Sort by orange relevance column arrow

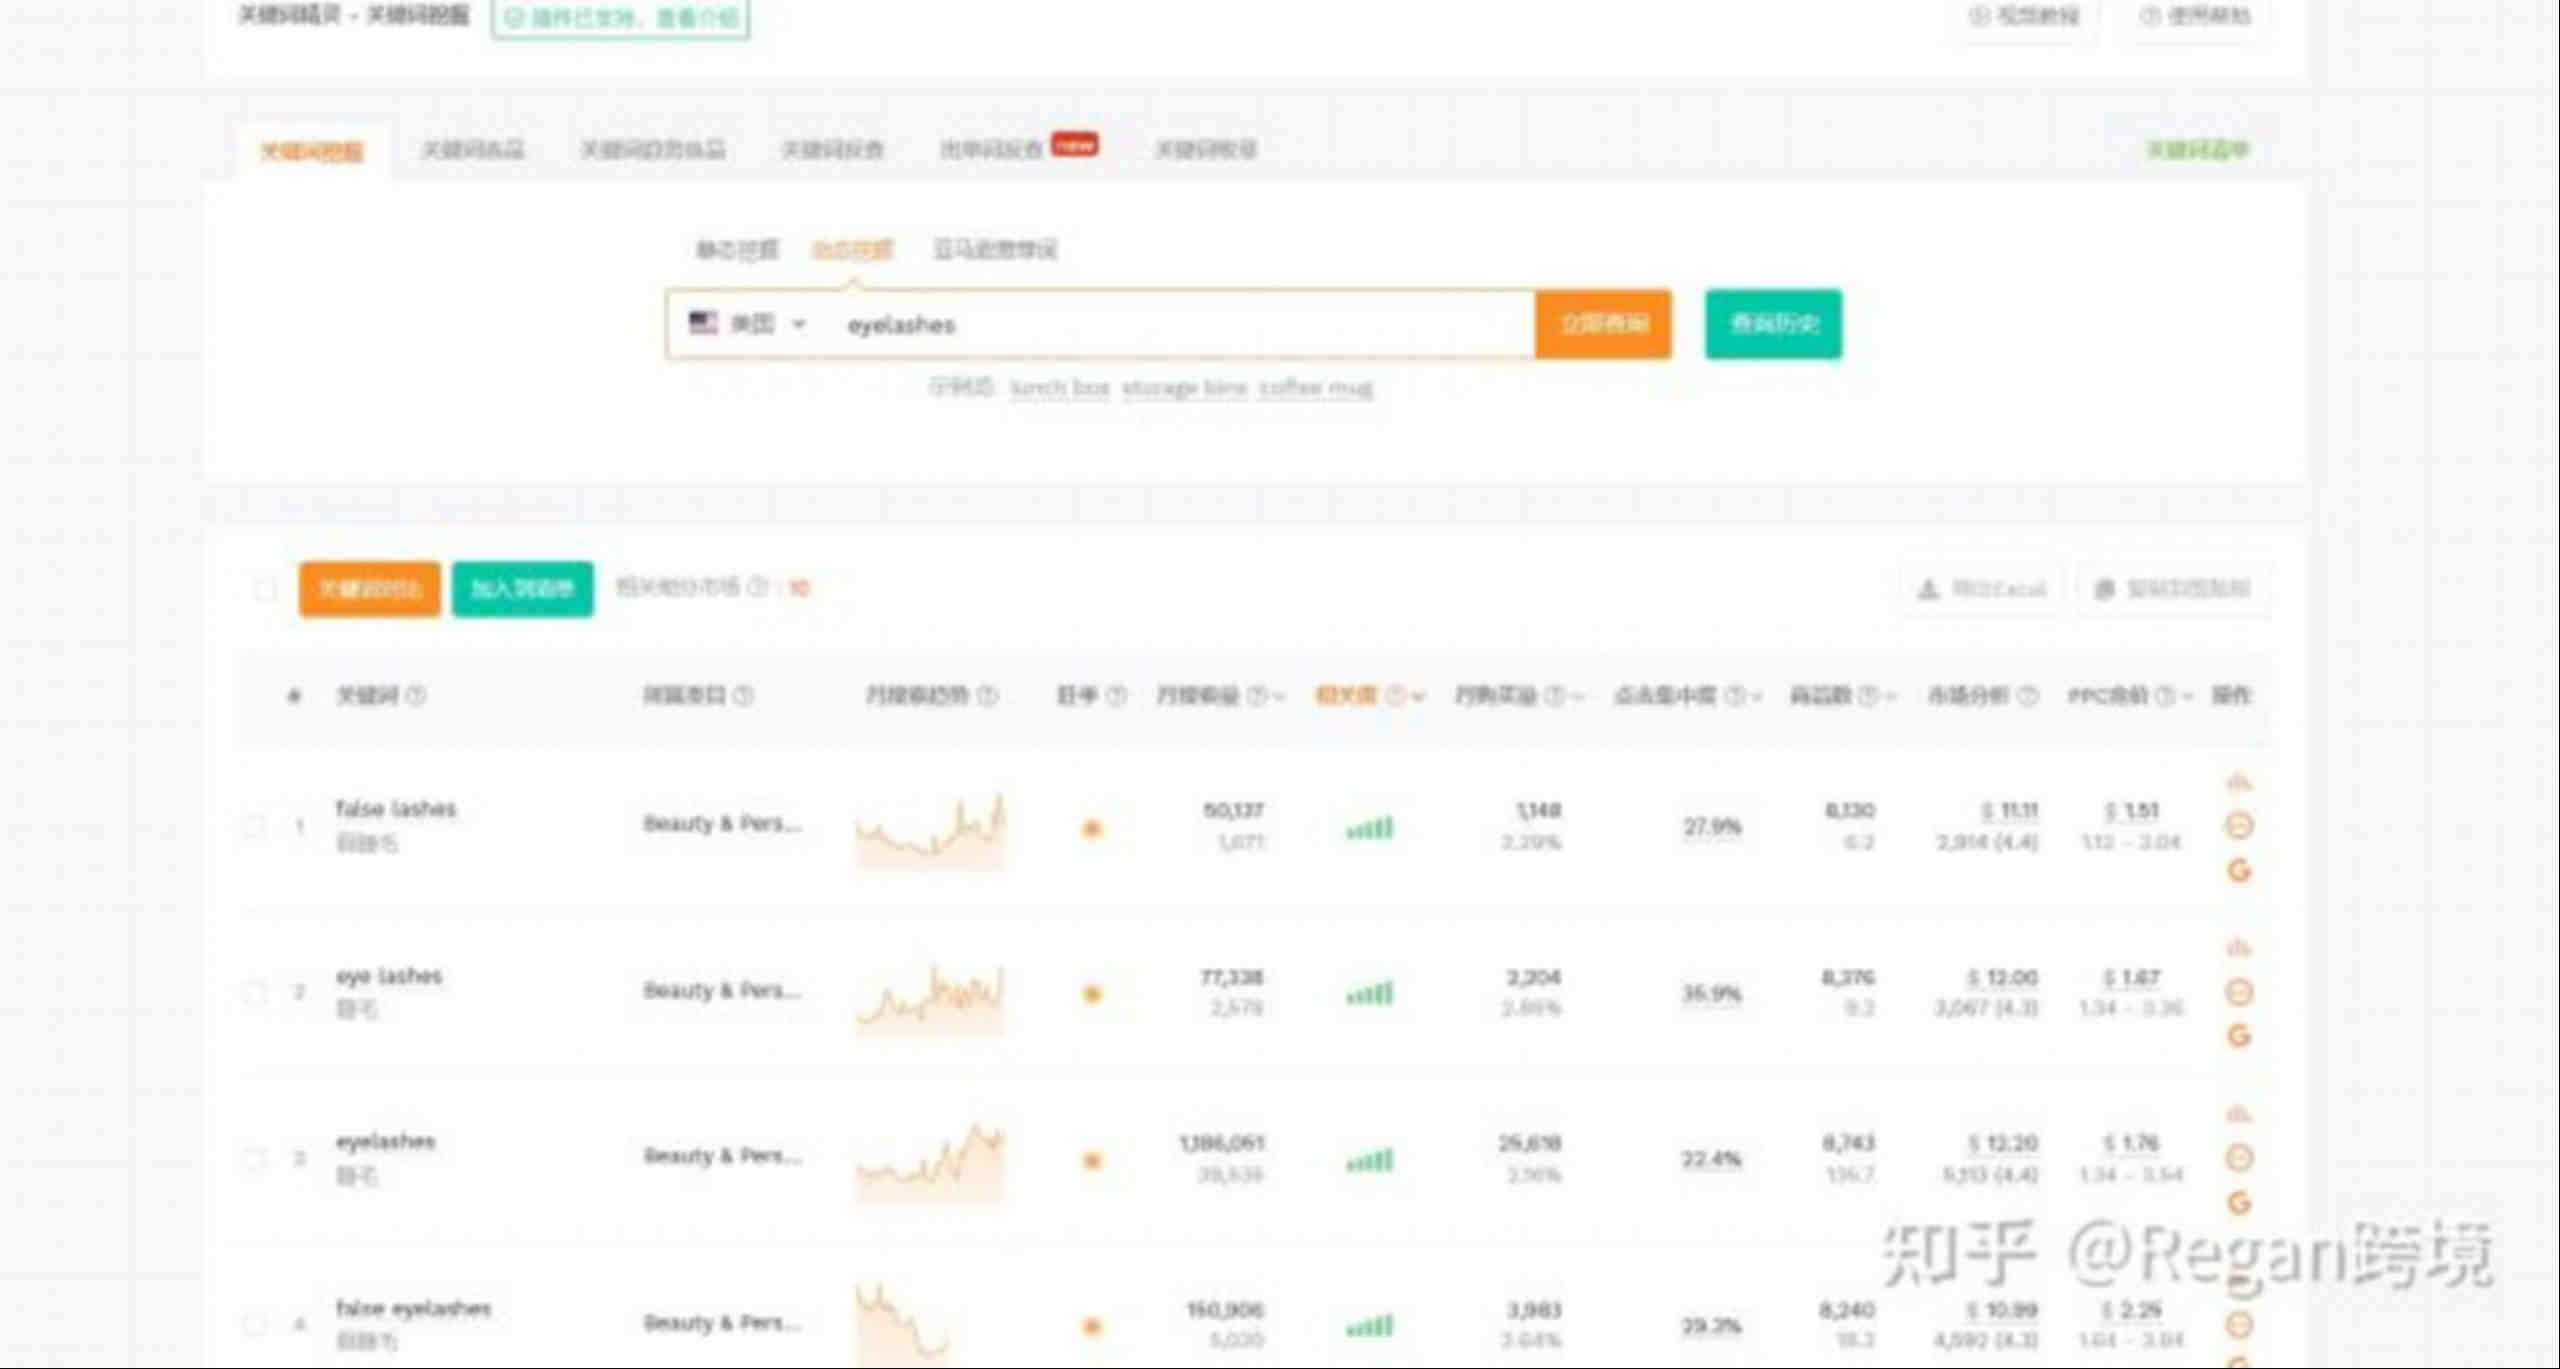pos(1417,696)
